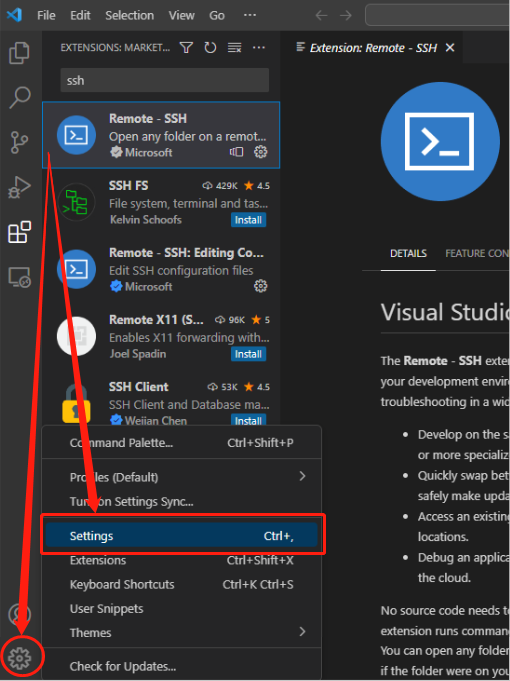Click the Manage gear icon
510x681 pixels.
pyautogui.click(x=20, y=658)
